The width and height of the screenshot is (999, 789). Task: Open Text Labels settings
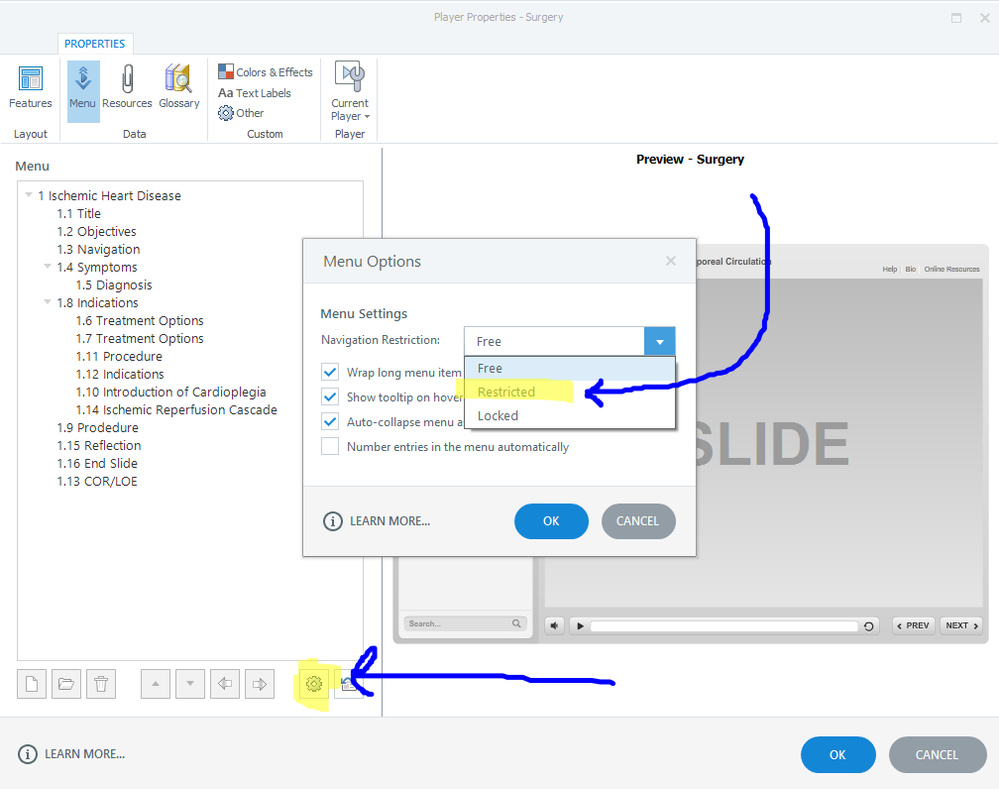click(x=254, y=93)
